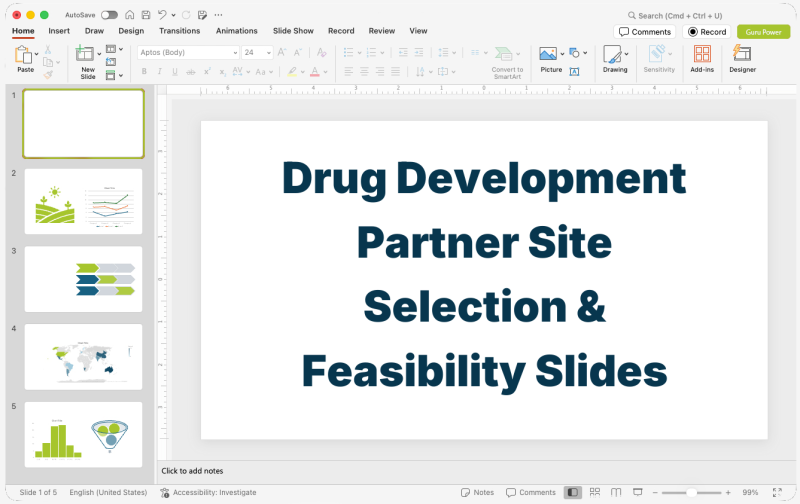Expand the New Slide dropdown arrow
This screenshot has height=504, width=800.
point(99,54)
